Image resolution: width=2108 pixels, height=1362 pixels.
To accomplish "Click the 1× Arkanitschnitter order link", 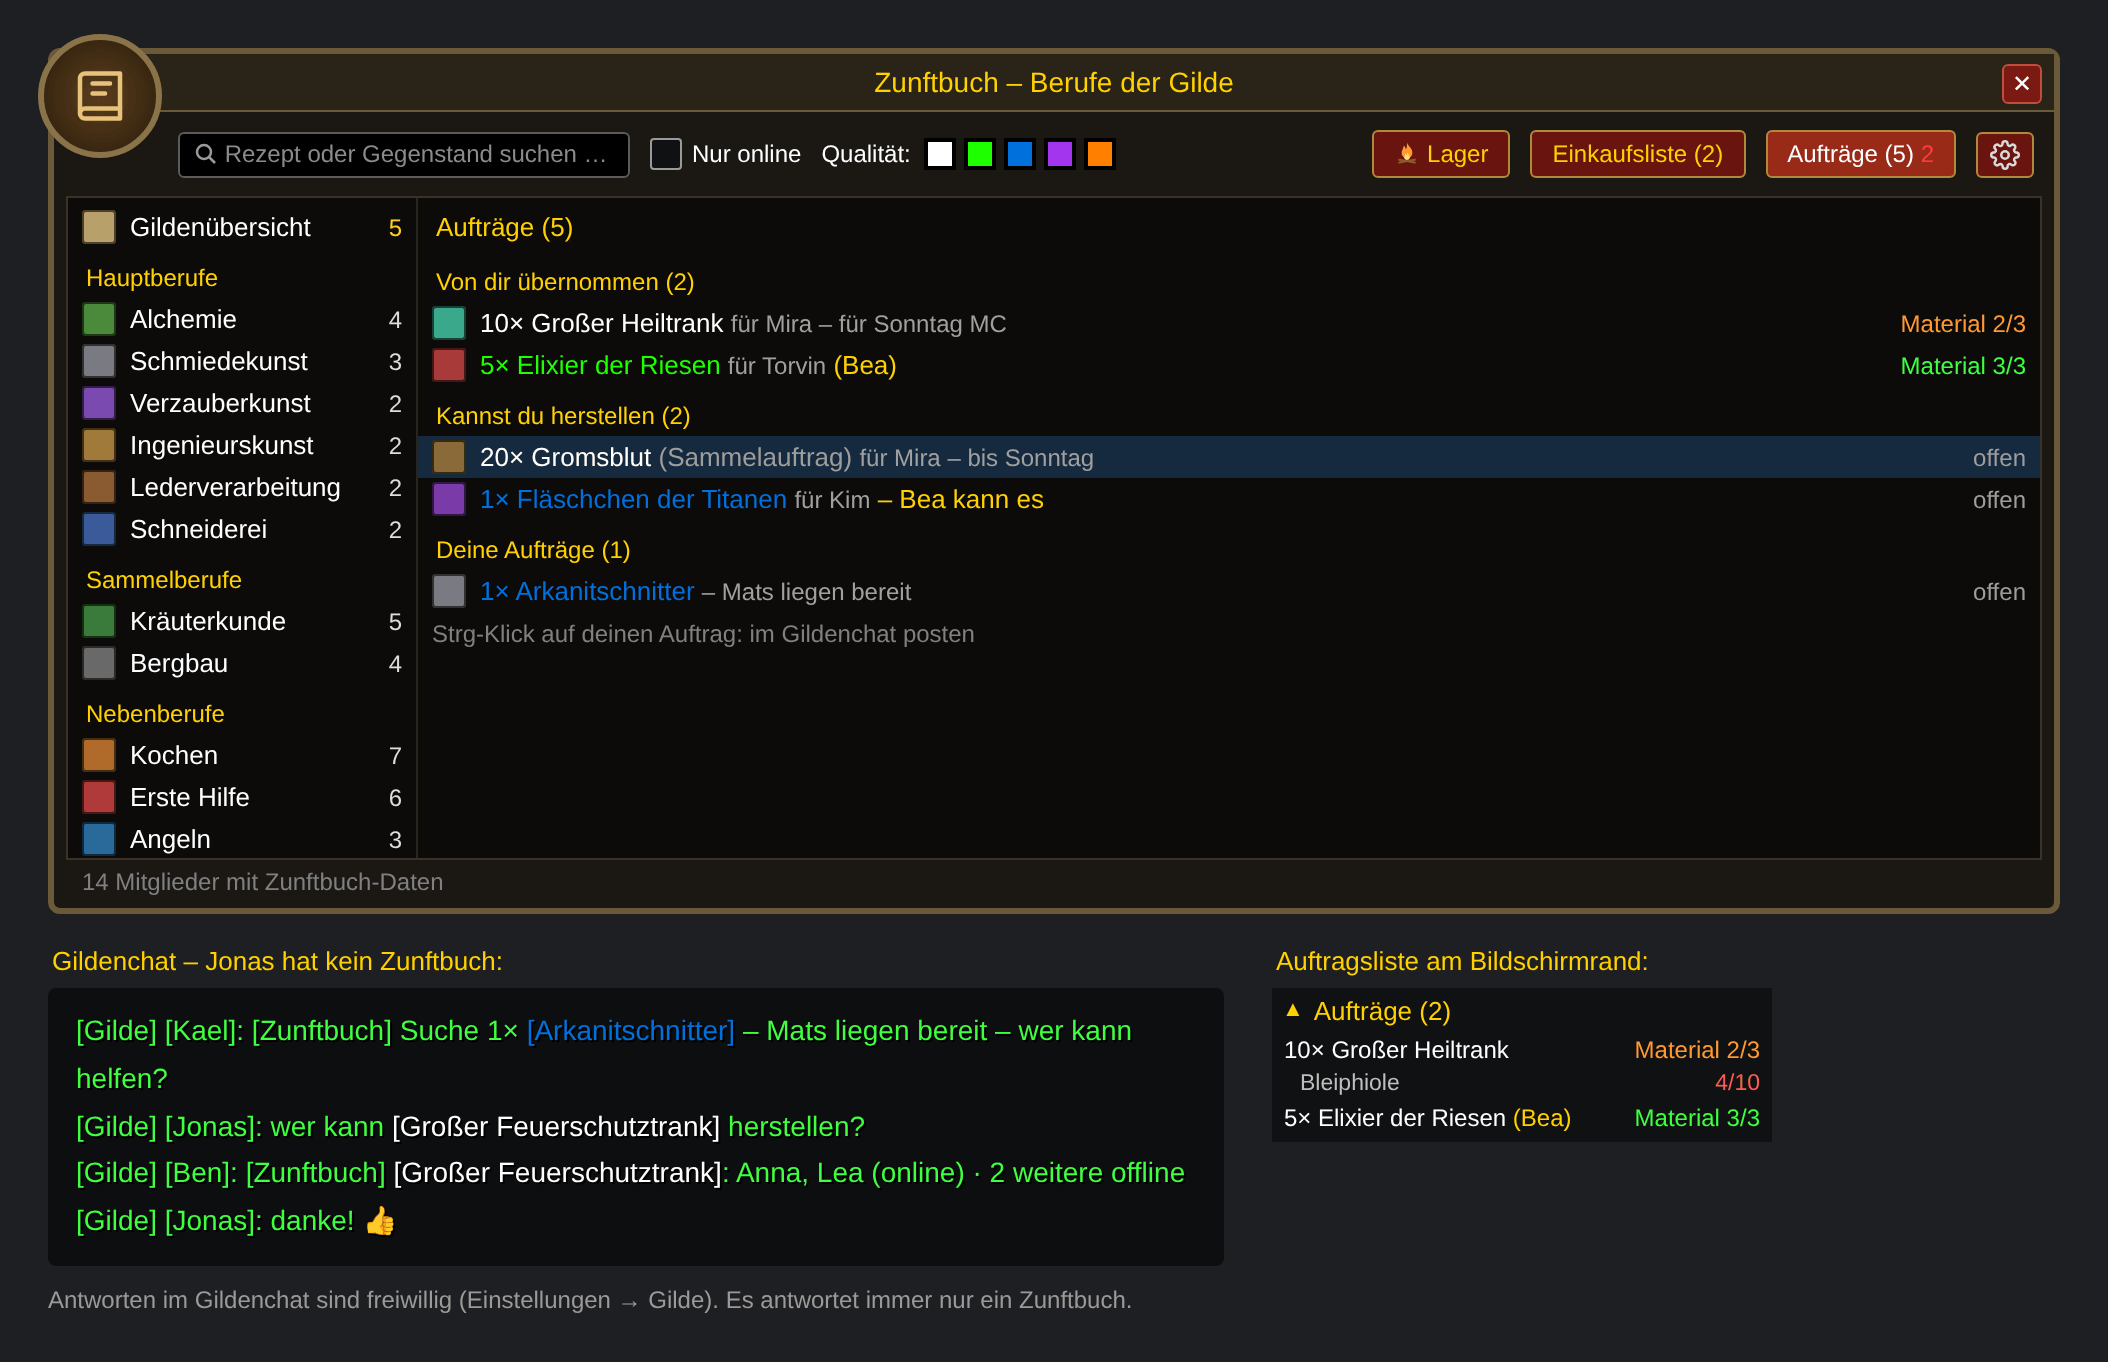I will click(x=587, y=592).
